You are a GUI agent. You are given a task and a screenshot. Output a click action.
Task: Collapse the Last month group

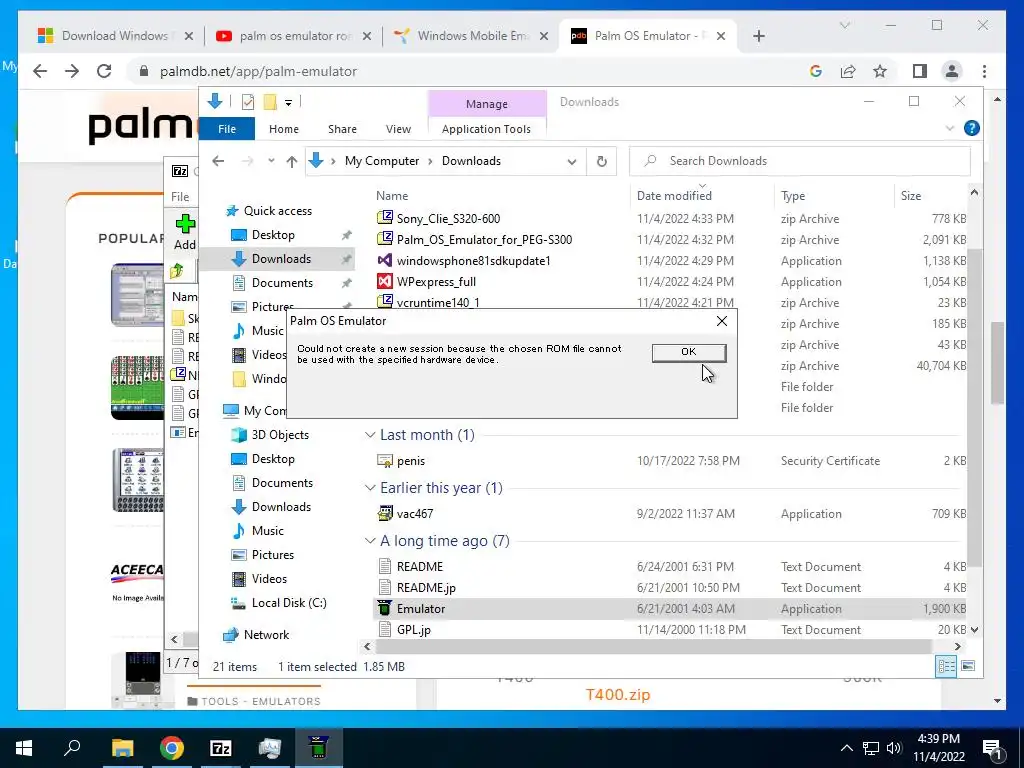370,435
